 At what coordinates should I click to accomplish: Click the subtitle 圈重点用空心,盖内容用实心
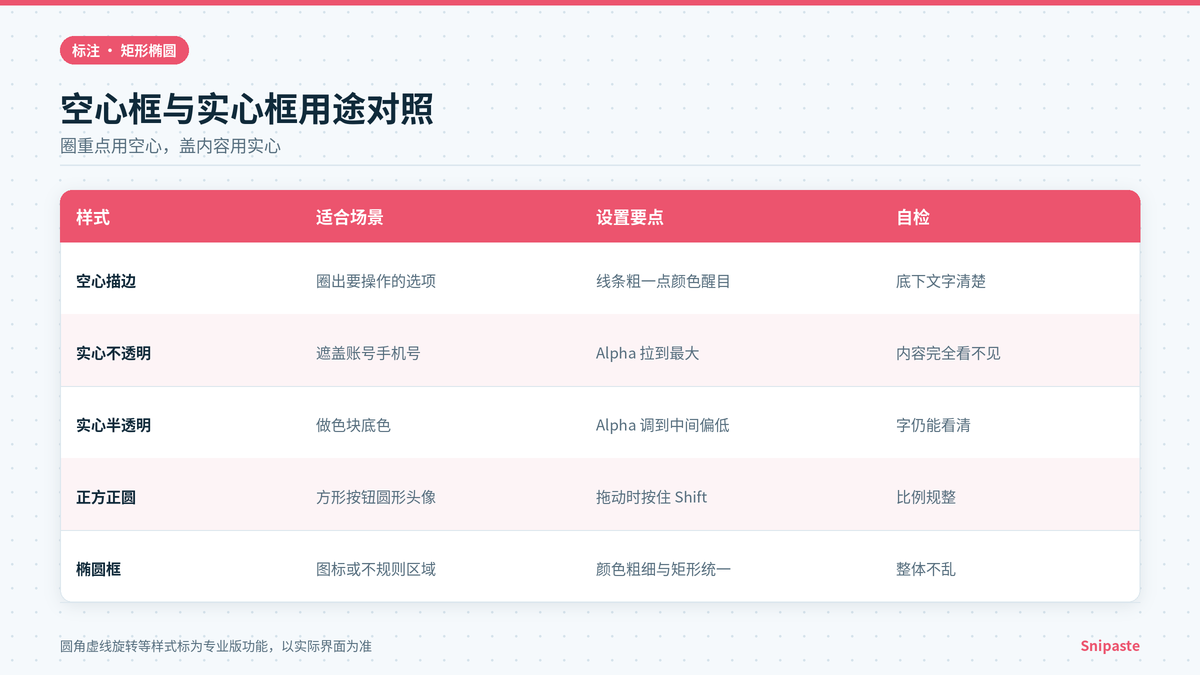click(171, 146)
